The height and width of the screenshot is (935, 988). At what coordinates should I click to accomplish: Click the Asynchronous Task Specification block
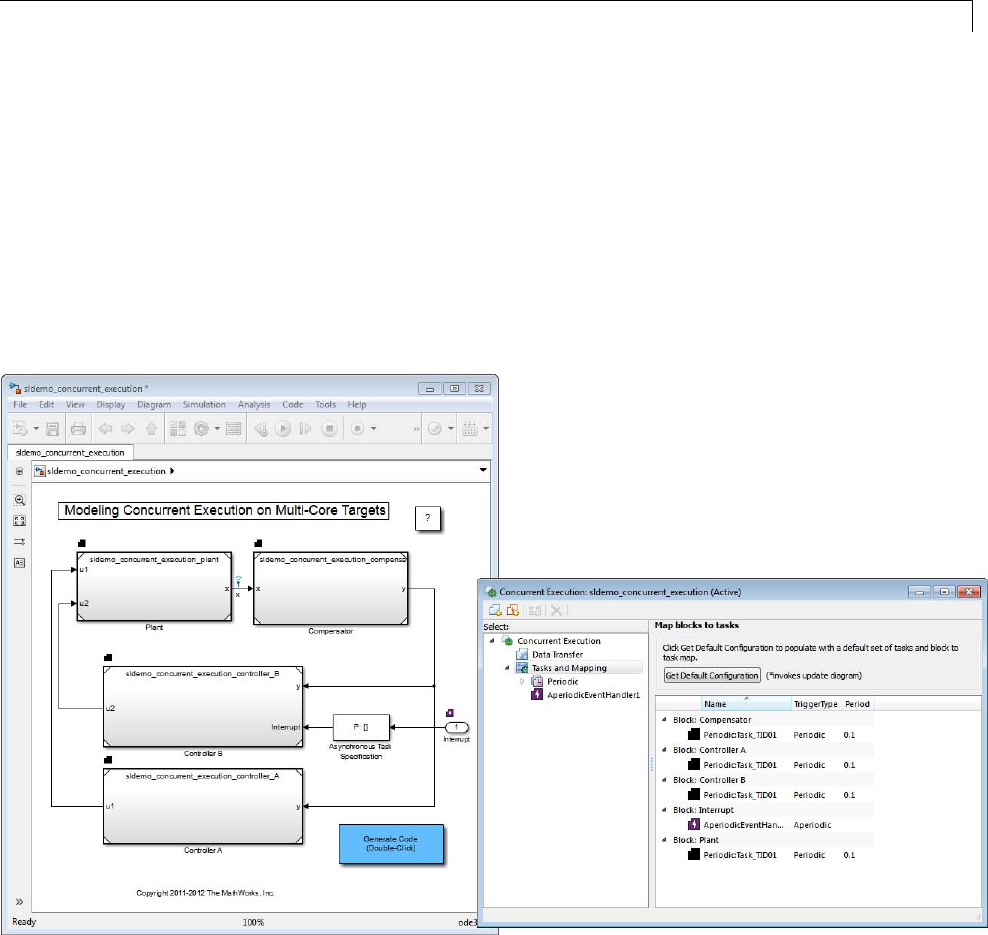coord(361,727)
